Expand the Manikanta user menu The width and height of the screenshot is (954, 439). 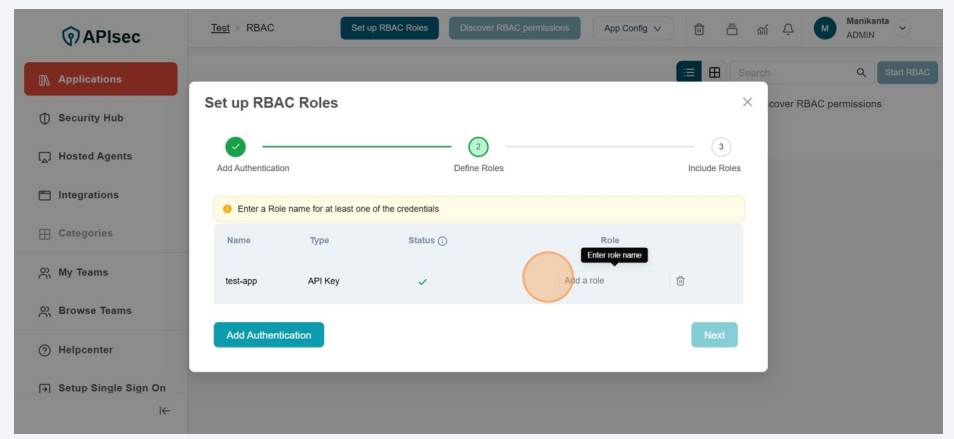(x=904, y=28)
